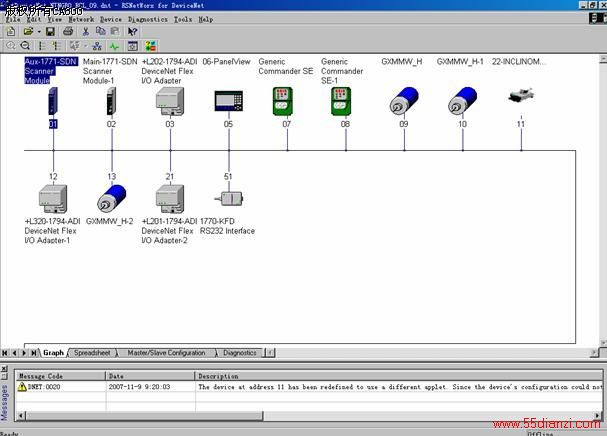Switch to the Master/Slave Configuration tab

[166, 353]
